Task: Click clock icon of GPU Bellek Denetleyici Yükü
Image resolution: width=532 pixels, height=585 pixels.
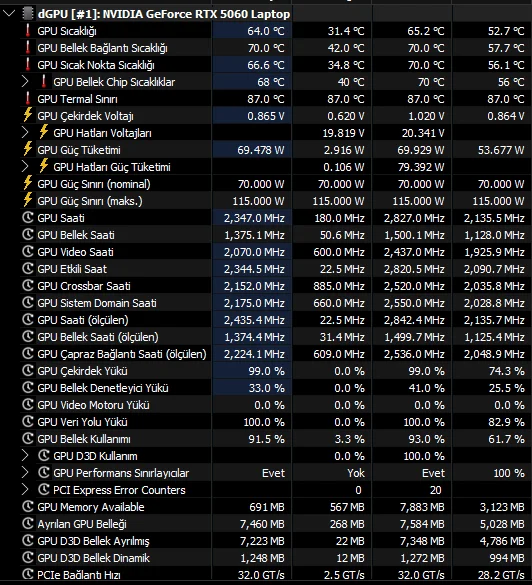Action: point(28,387)
